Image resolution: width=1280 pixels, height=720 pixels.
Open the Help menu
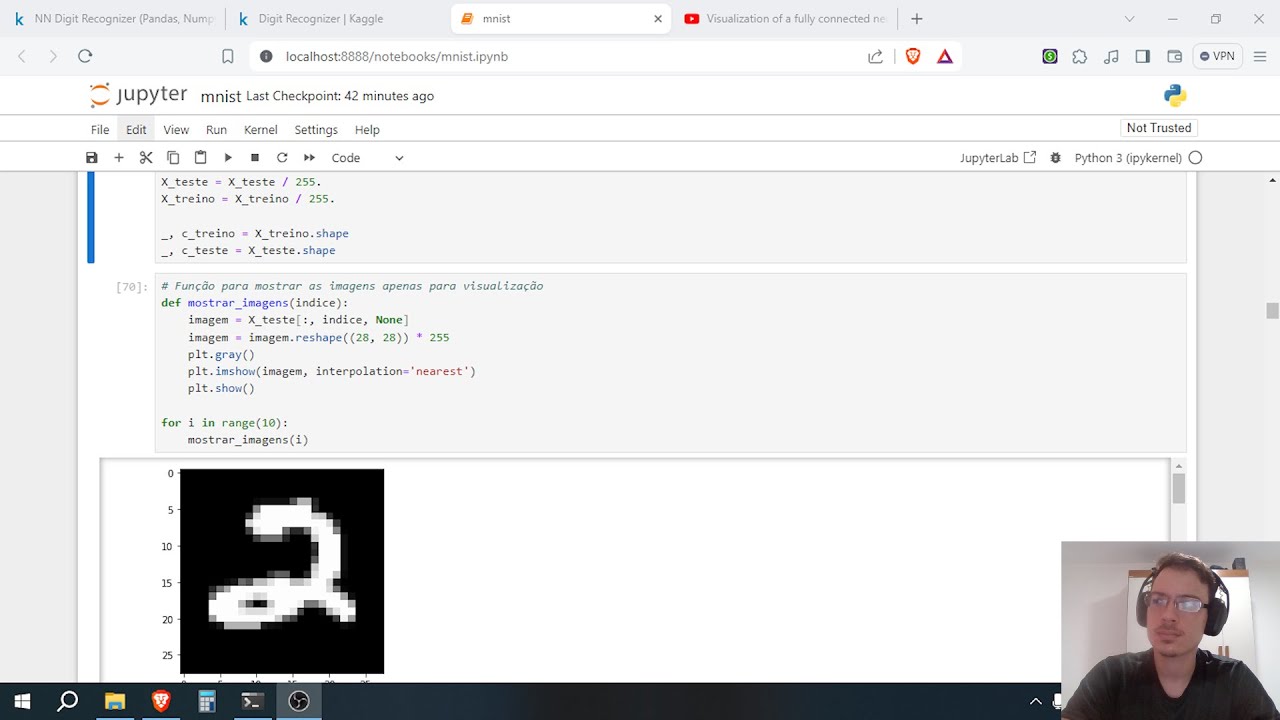[367, 130]
